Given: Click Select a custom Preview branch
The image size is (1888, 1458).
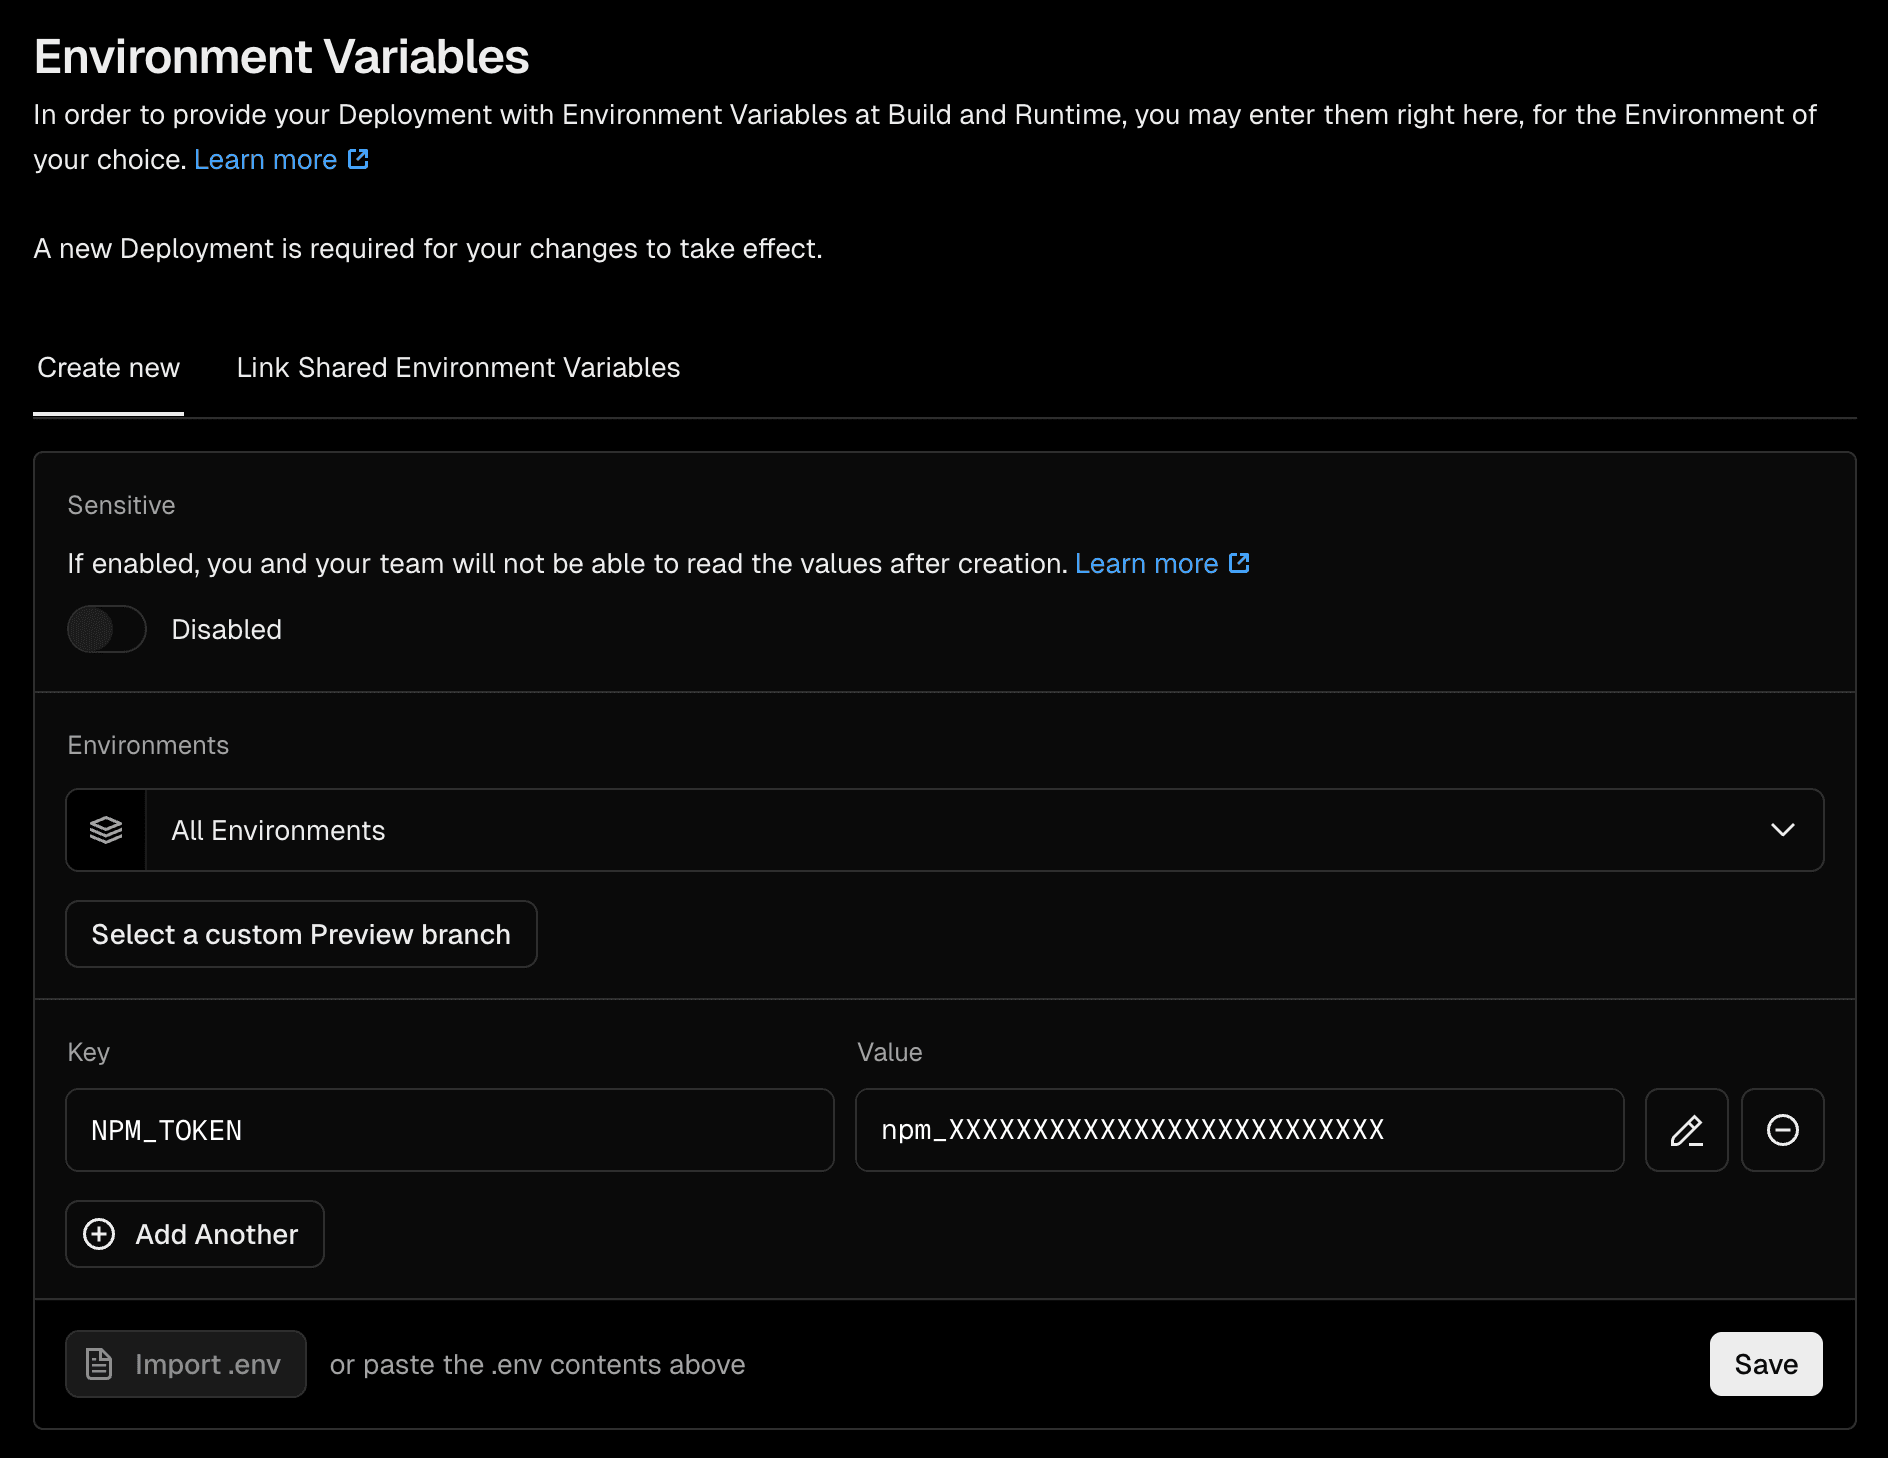Looking at the screenshot, I should coord(300,934).
